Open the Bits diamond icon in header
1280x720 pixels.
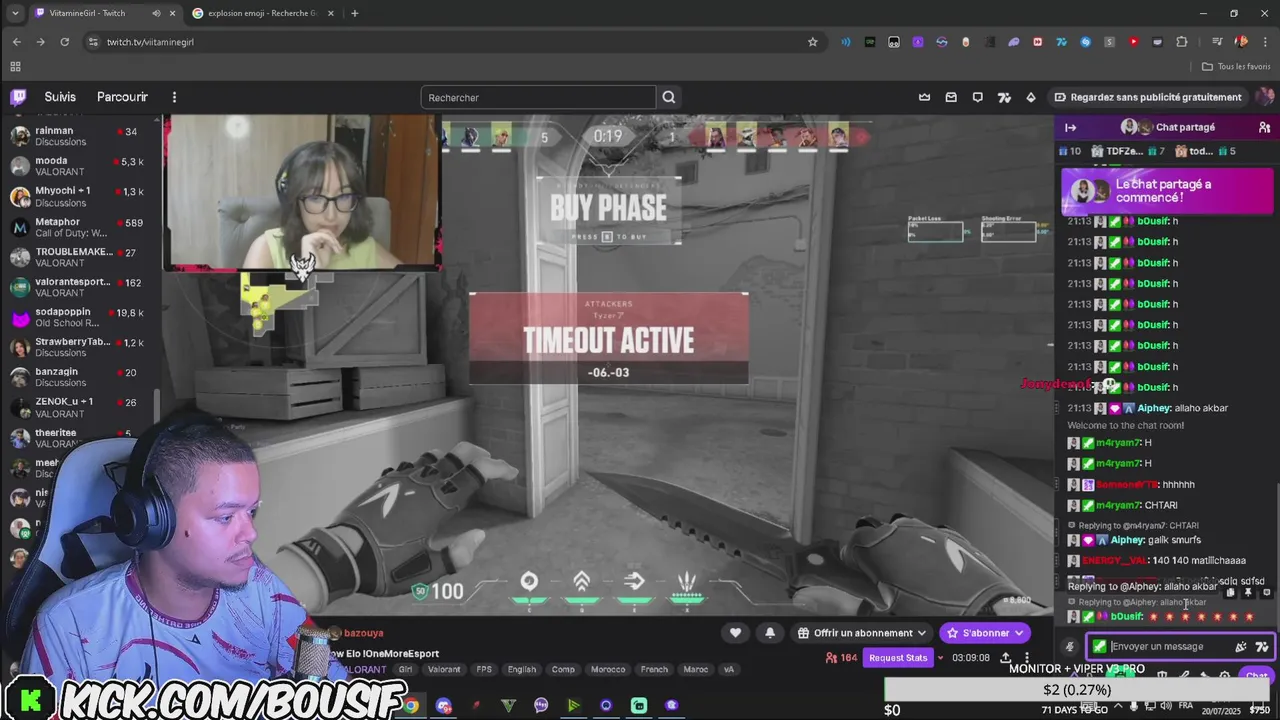[x=1031, y=97]
